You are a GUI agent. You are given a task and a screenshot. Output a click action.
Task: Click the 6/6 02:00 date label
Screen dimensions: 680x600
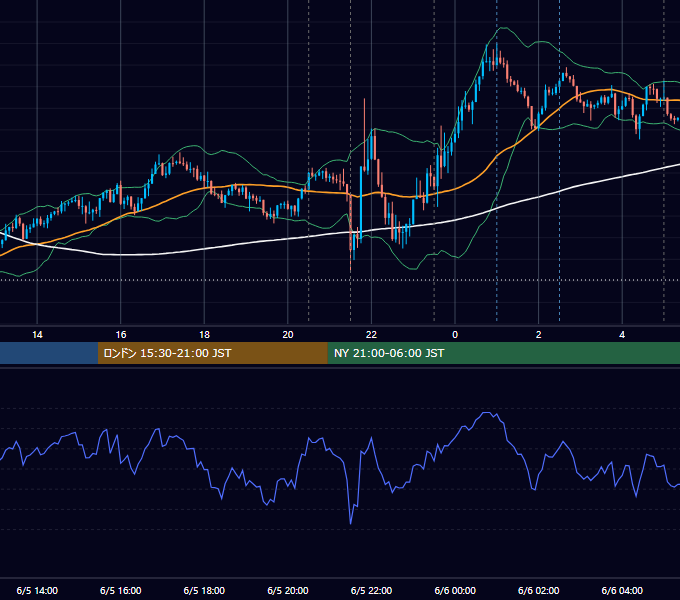tap(539, 590)
